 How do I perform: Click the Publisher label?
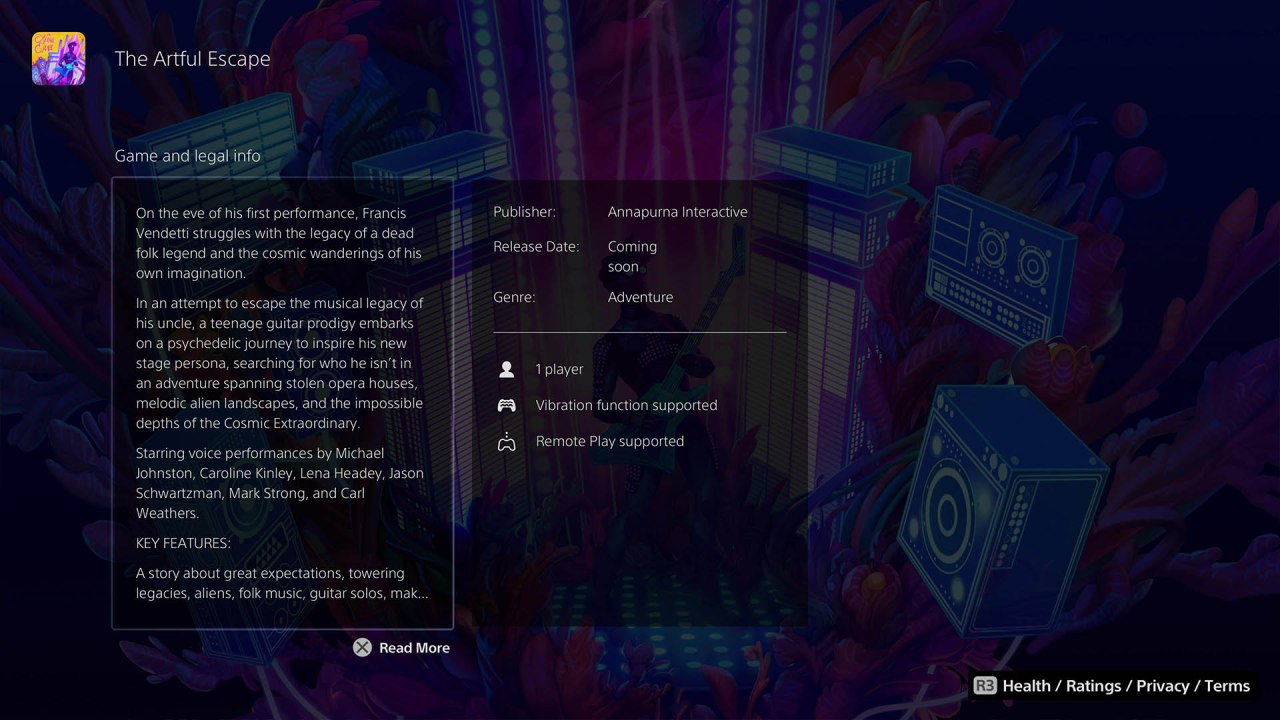click(524, 212)
